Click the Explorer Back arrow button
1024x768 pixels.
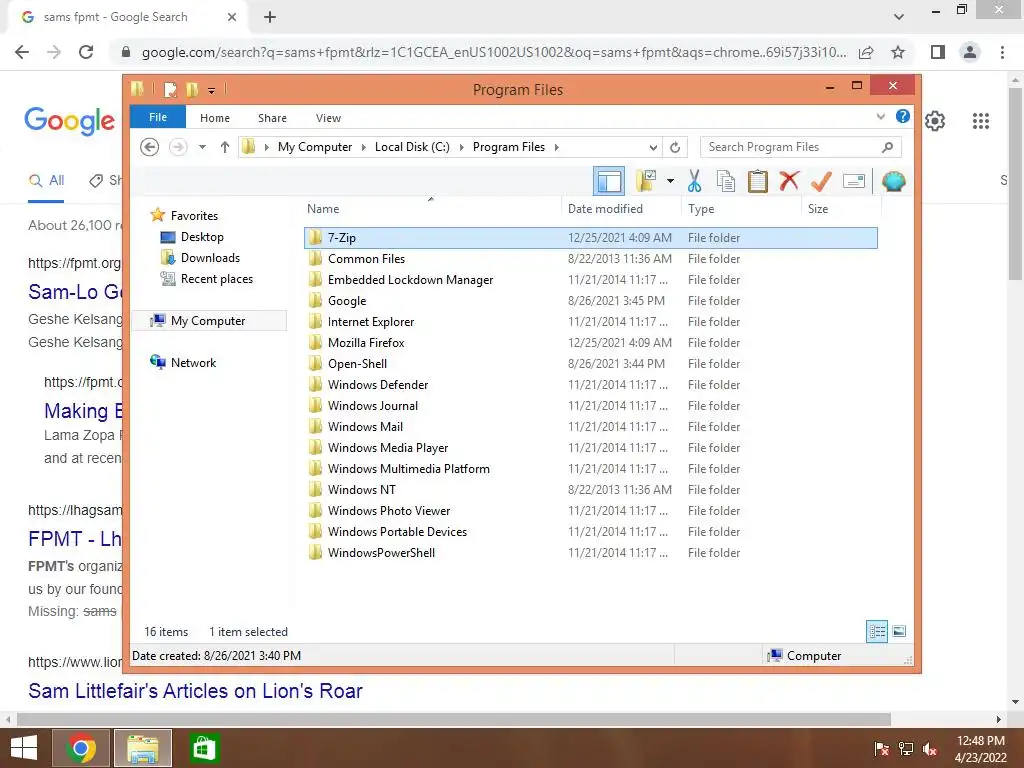(150, 147)
